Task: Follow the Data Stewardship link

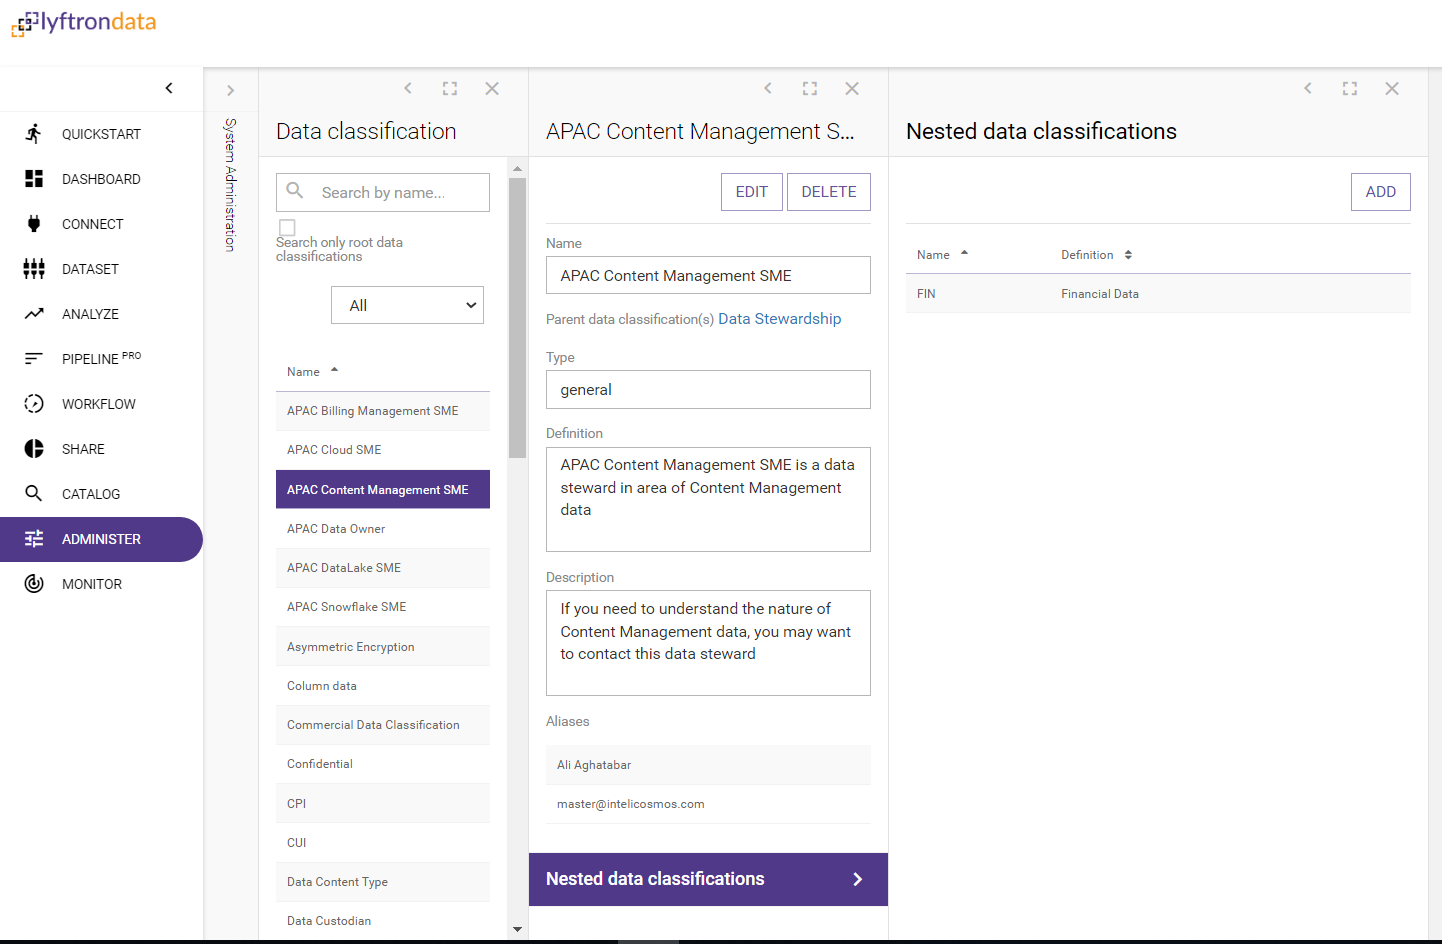Action: pyautogui.click(x=780, y=319)
